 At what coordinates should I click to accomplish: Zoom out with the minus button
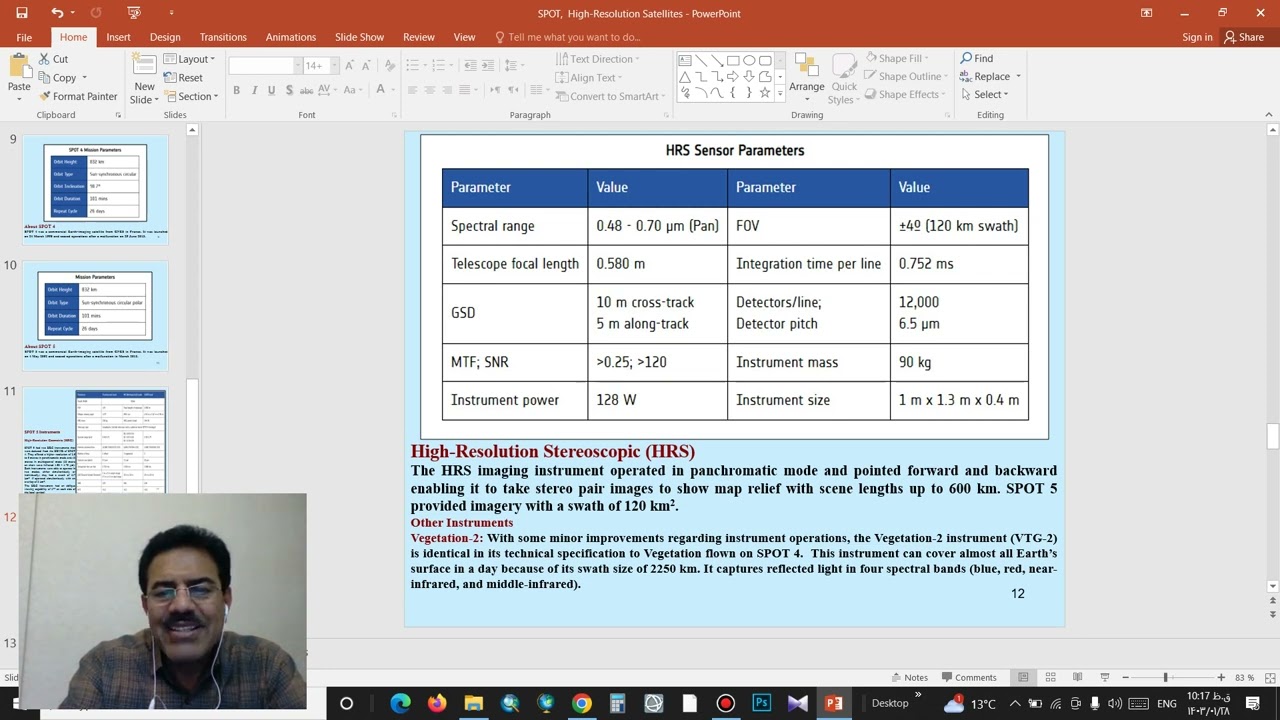coord(1125,677)
